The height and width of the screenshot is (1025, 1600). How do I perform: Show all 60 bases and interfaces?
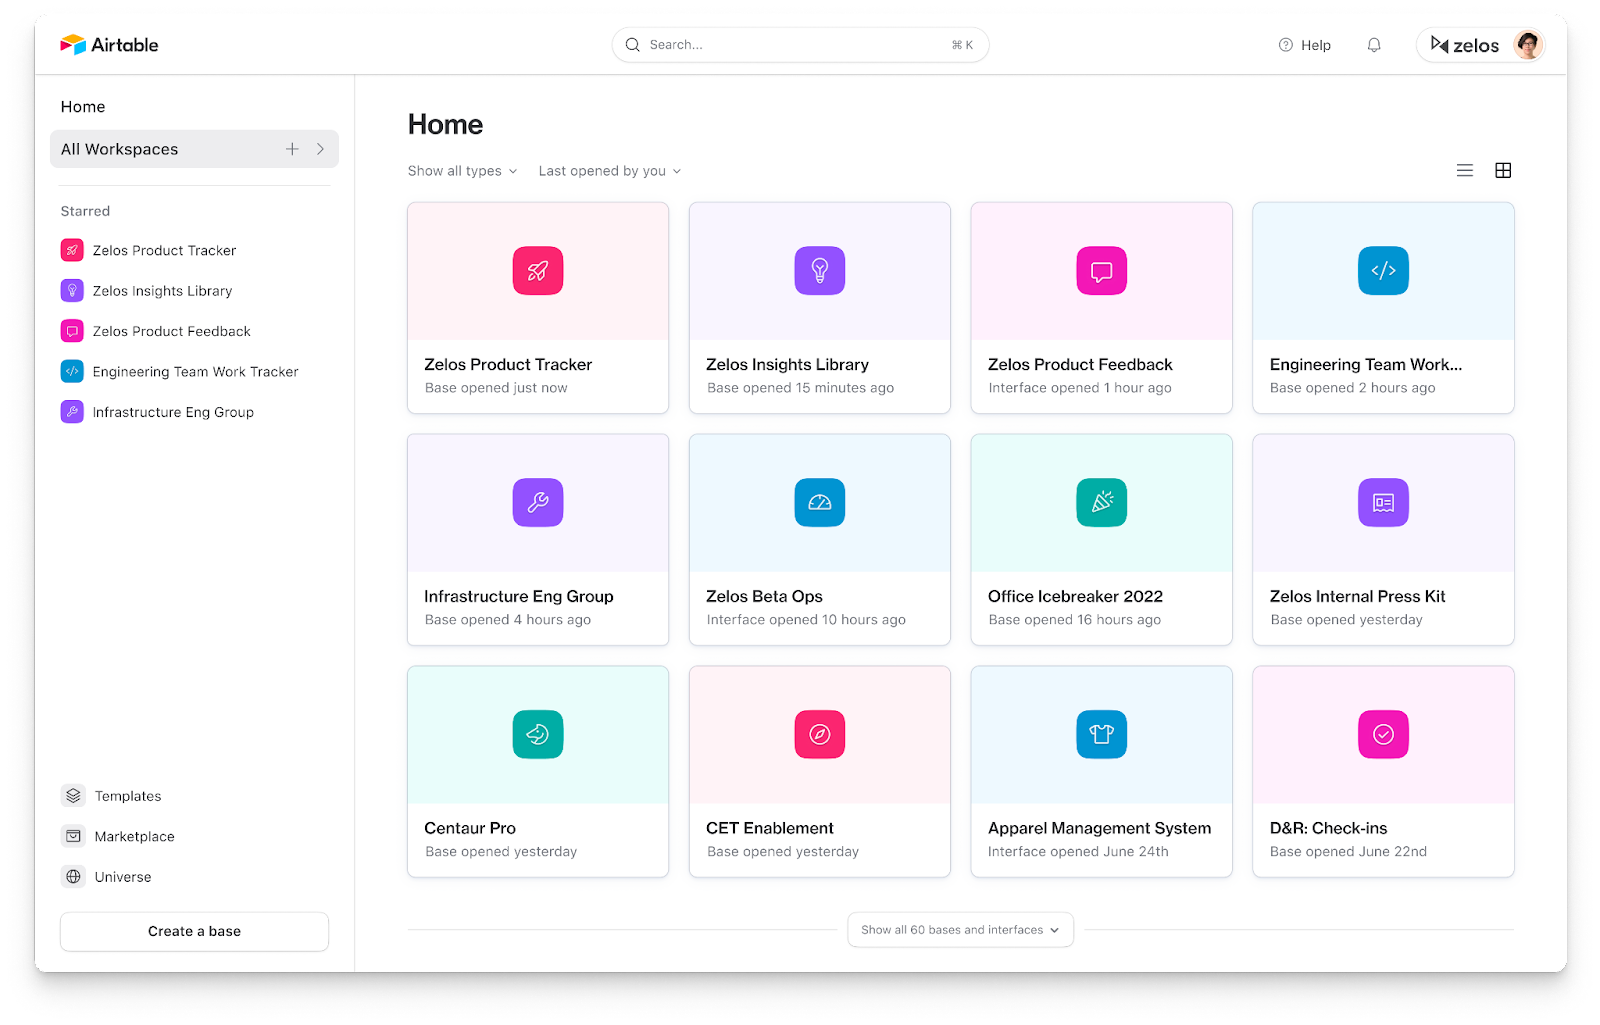pyautogui.click(x=959, y=929)
